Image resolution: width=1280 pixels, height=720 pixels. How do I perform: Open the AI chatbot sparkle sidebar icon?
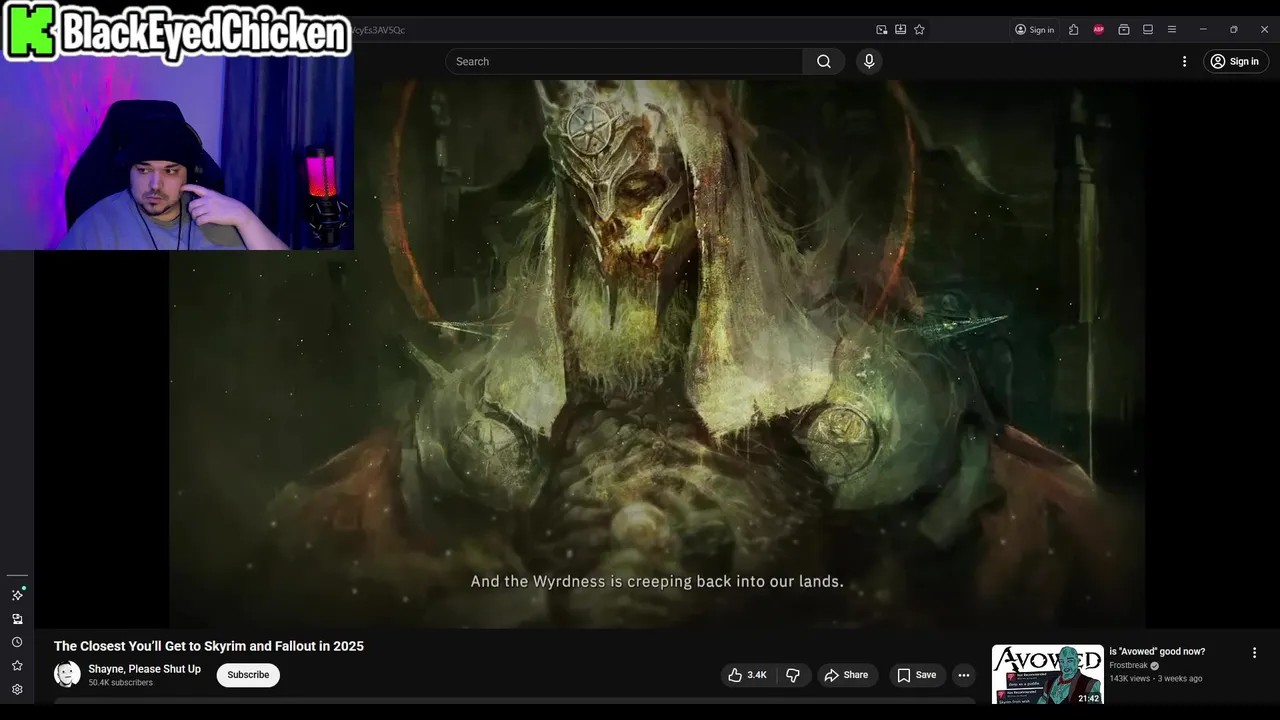pyautogui.click(x=17, y=594)
